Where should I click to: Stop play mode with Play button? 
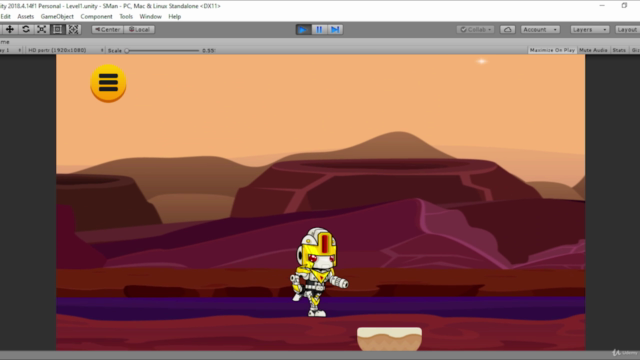pyautogui.click(x=303, y=29)
